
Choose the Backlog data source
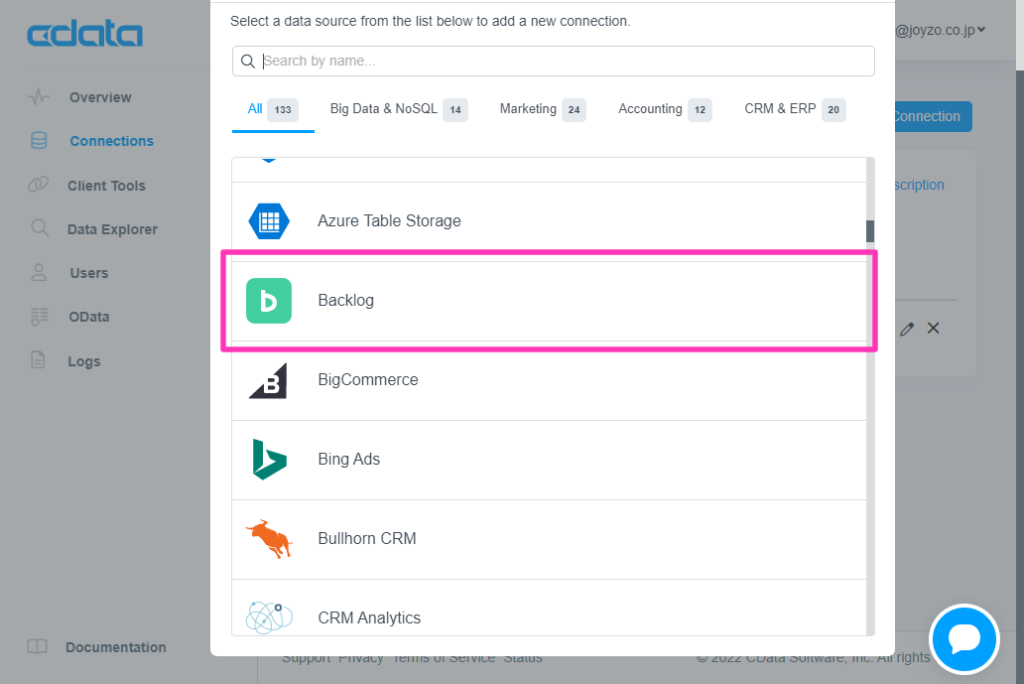[x=549, y=301]
